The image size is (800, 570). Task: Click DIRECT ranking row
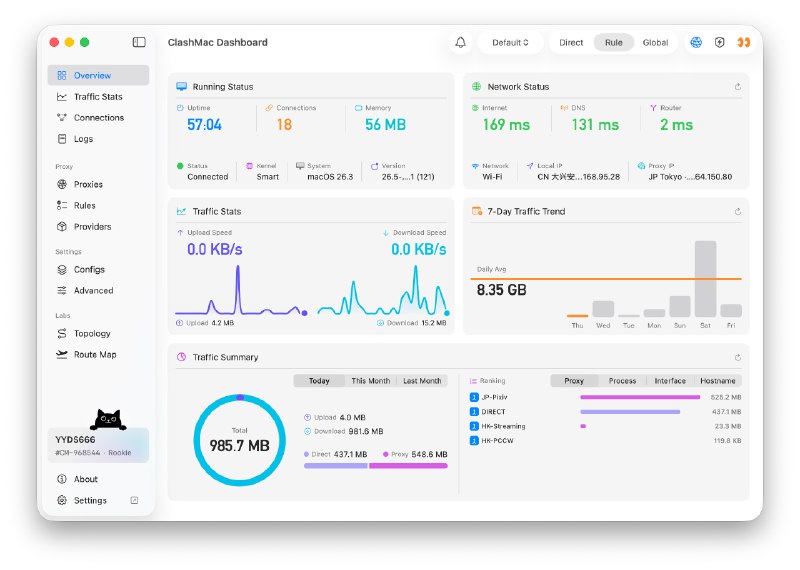pos(605,411)
